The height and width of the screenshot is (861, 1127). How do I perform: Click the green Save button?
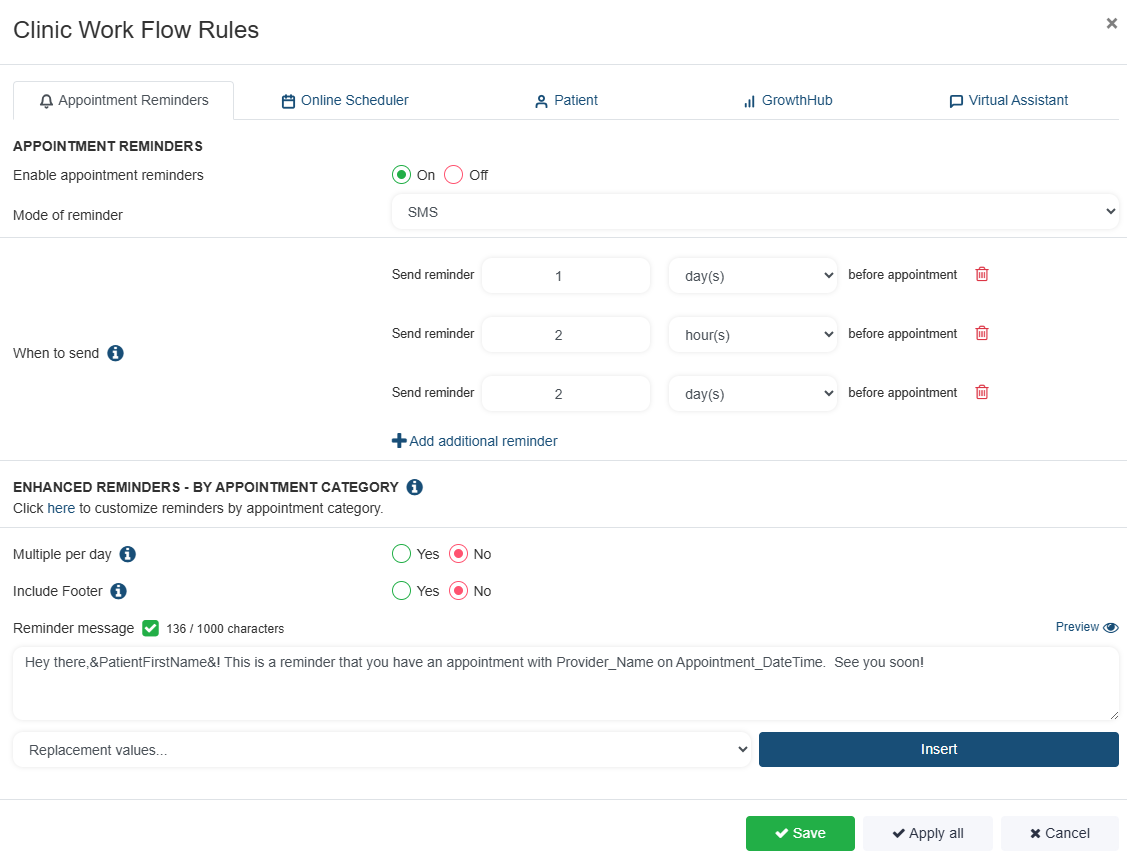pos(800,833)
